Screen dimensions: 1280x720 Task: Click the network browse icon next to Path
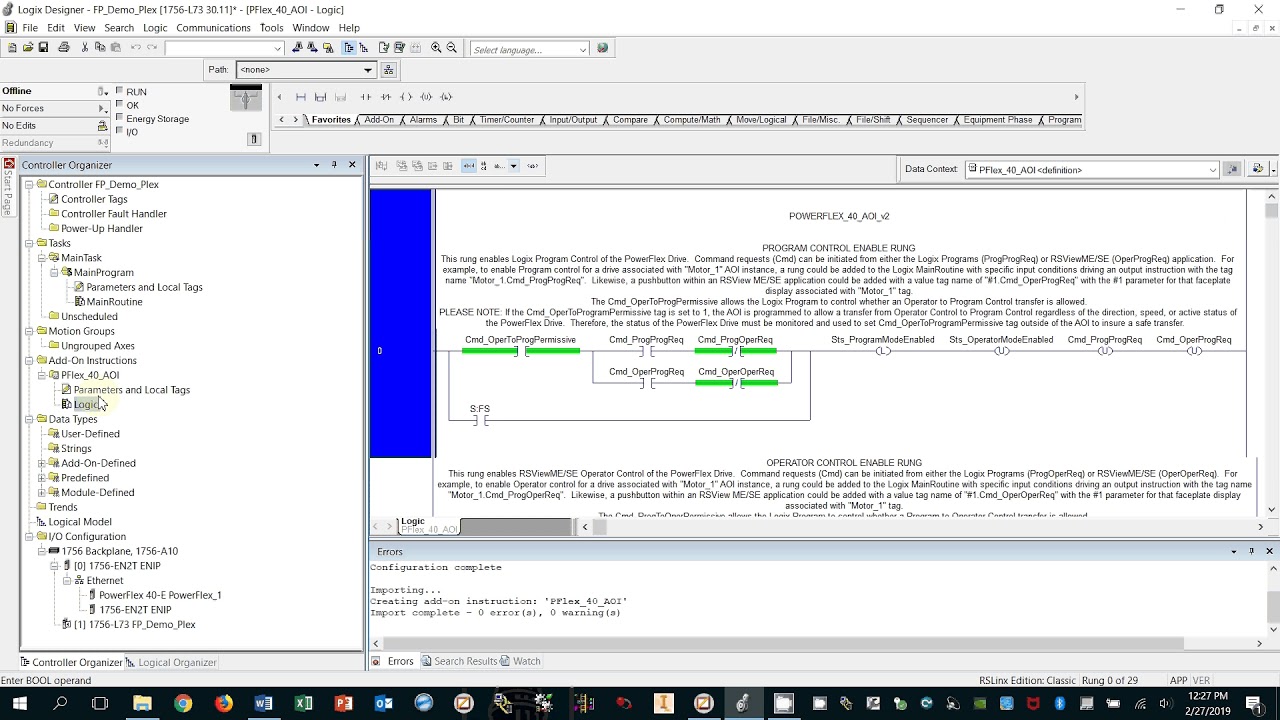click(x=389, y=70)
